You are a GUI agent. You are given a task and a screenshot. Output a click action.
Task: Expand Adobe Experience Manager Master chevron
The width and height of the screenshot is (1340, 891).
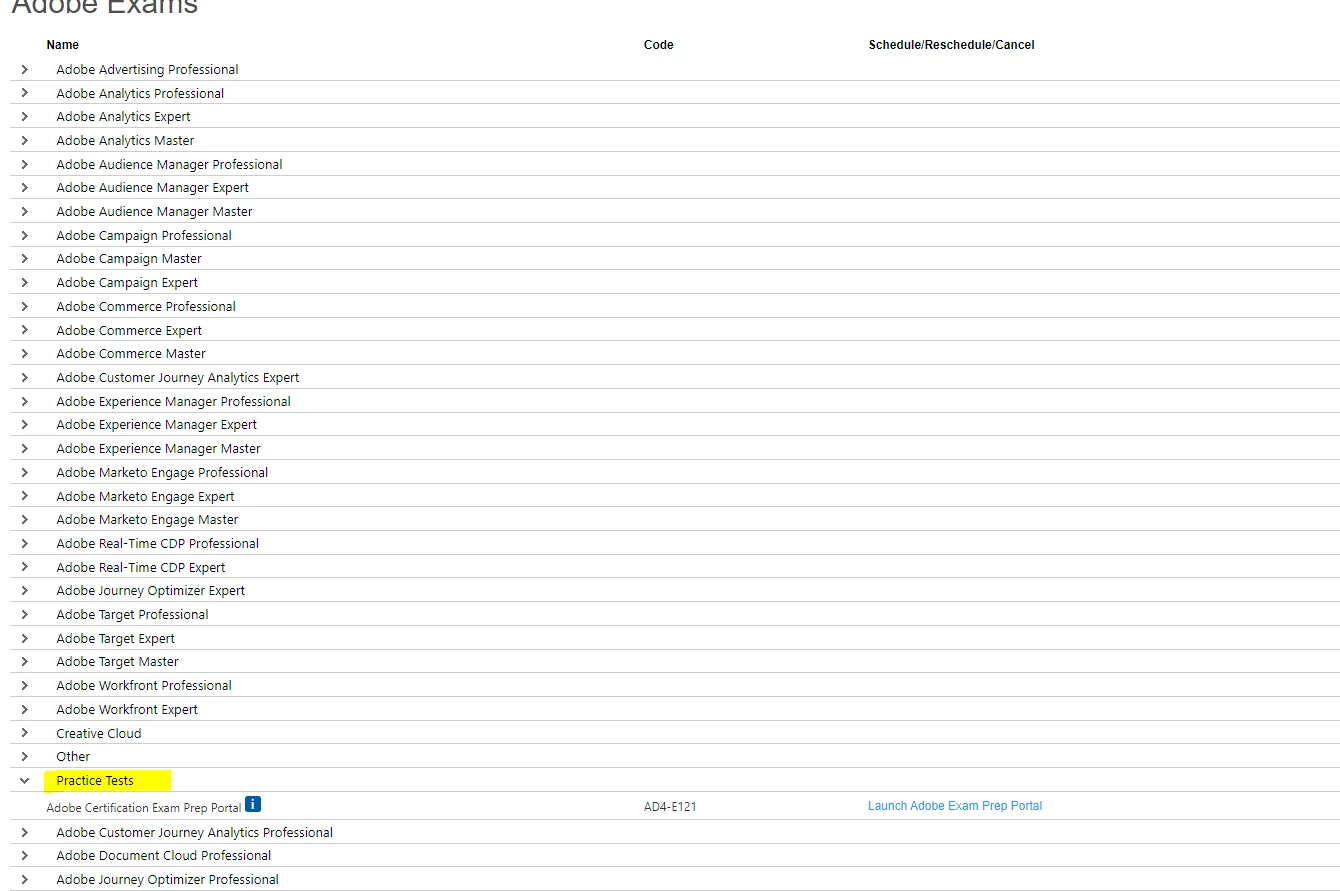click(x=25, y=448)
